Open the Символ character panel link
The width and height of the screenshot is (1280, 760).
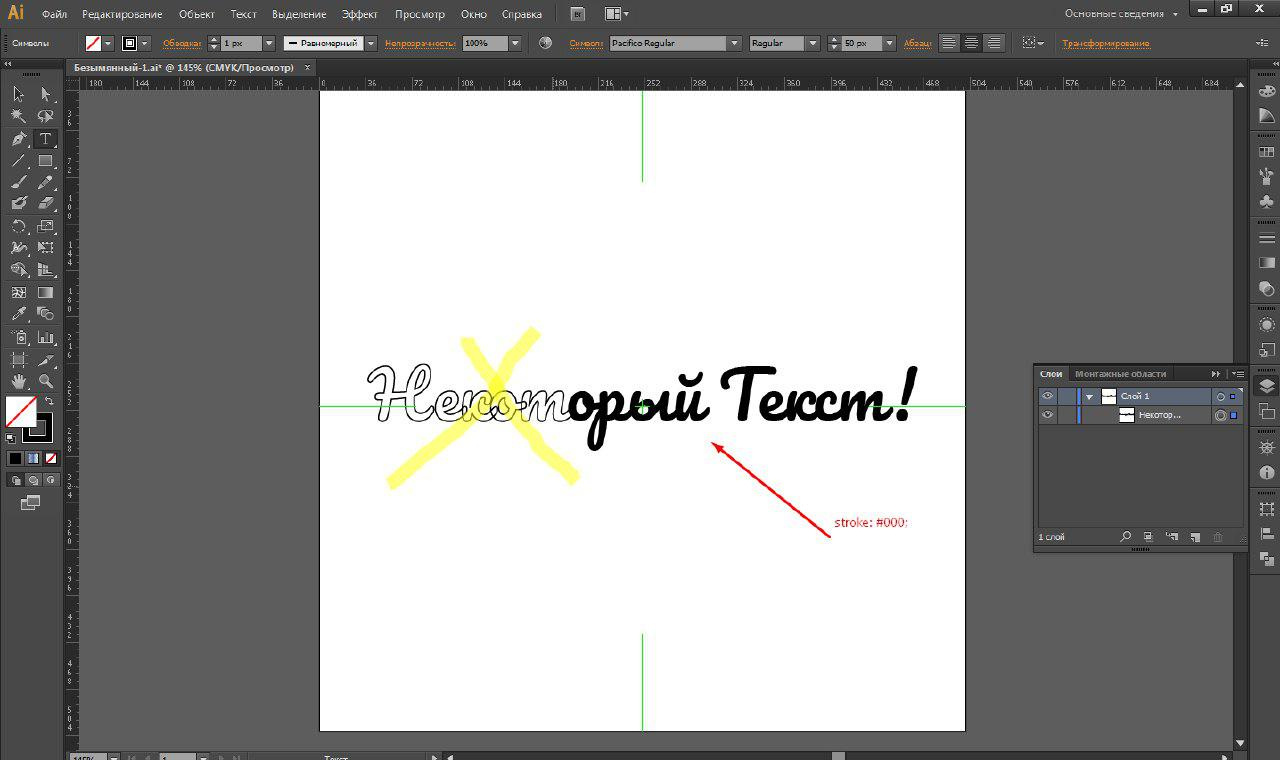586,44
